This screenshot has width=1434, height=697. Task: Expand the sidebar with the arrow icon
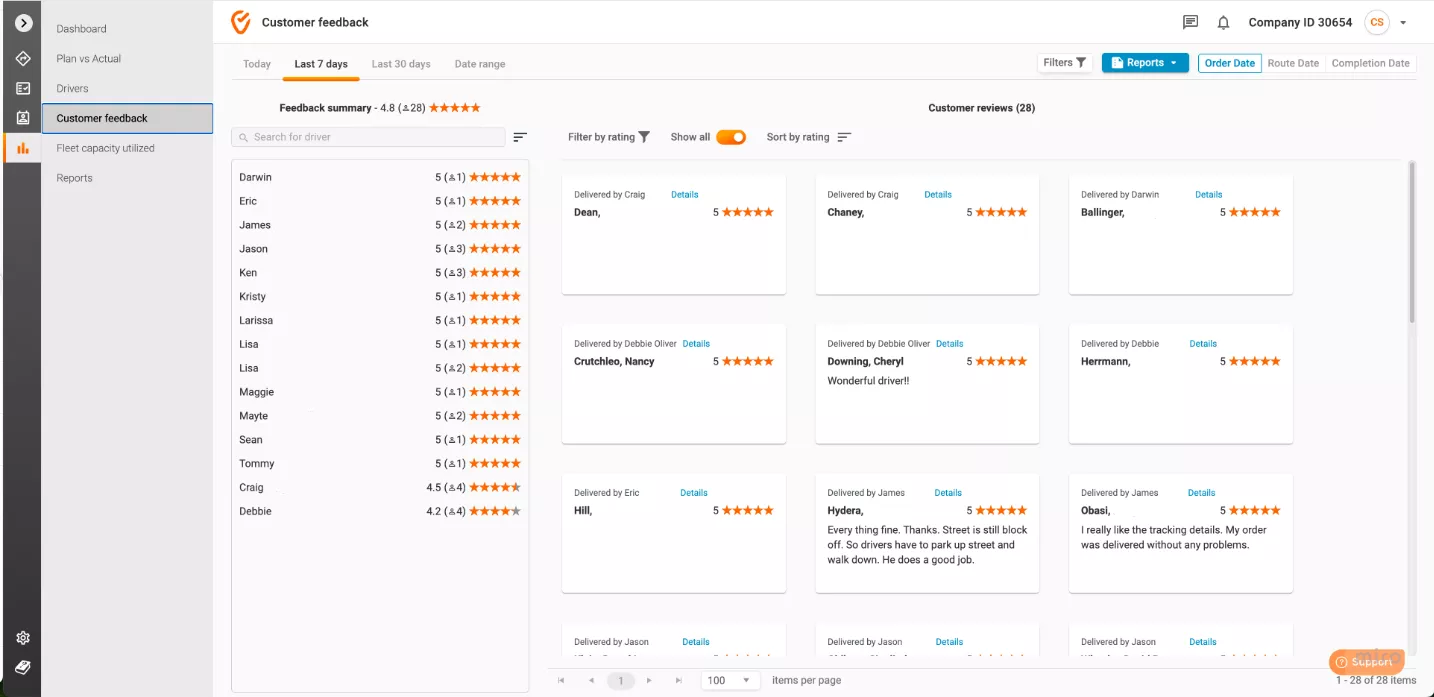(x=24, y=23)
